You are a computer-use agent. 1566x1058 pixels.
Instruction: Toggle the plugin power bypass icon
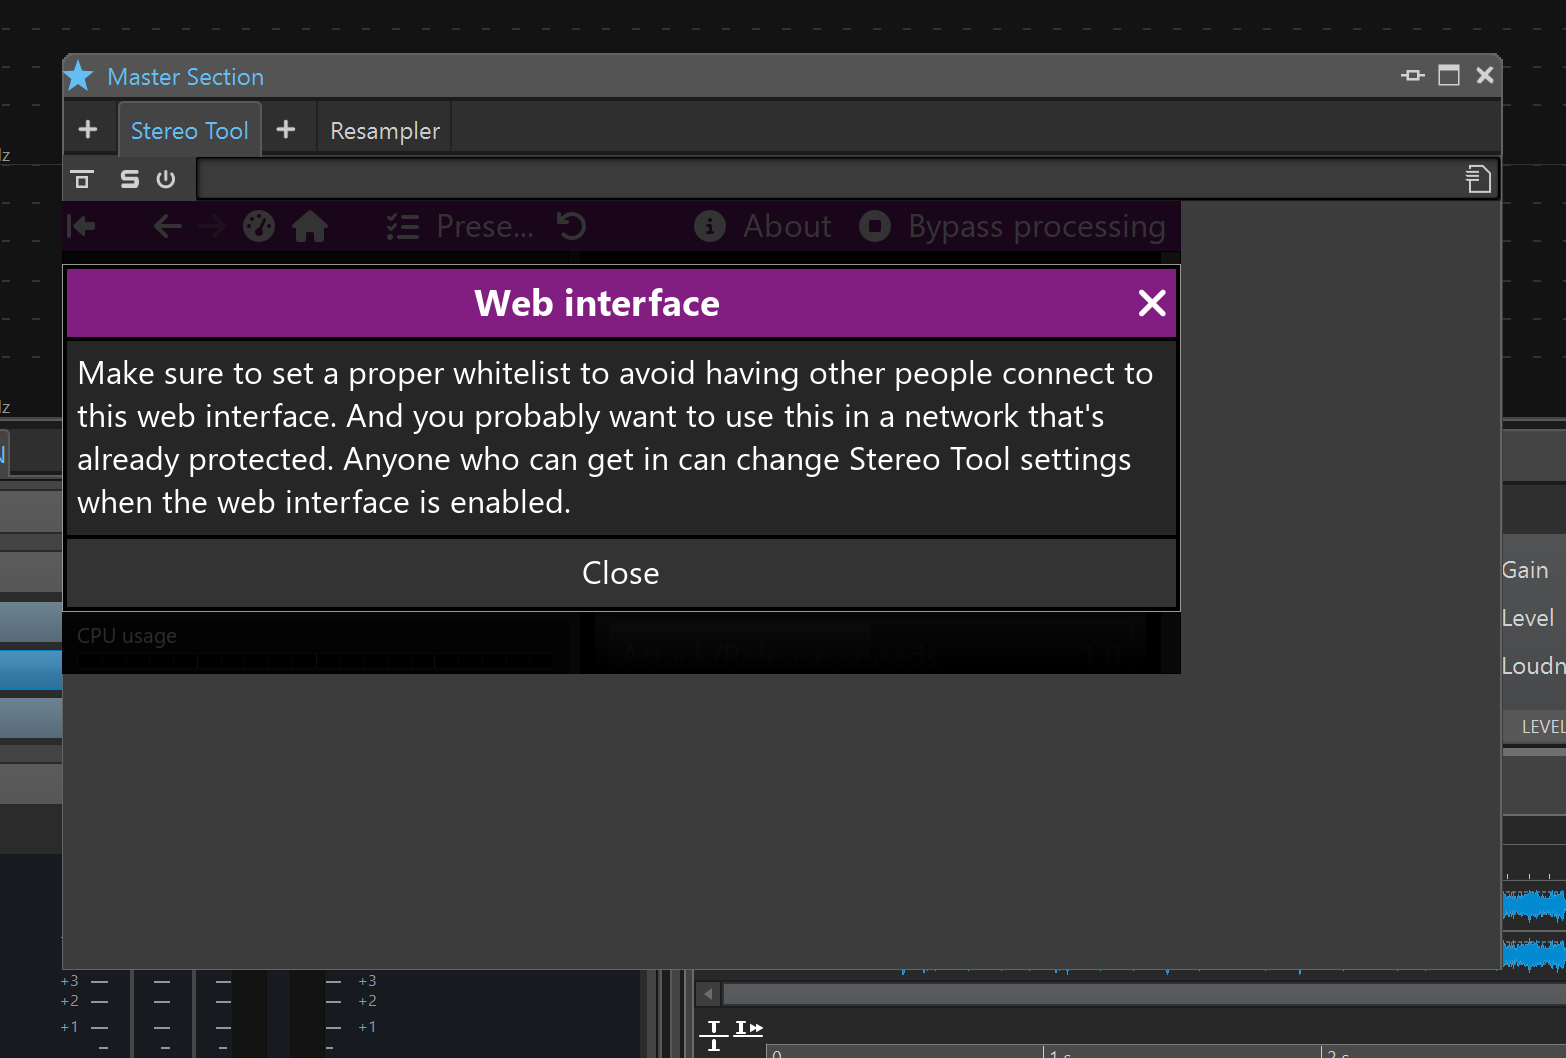(166, 179)
